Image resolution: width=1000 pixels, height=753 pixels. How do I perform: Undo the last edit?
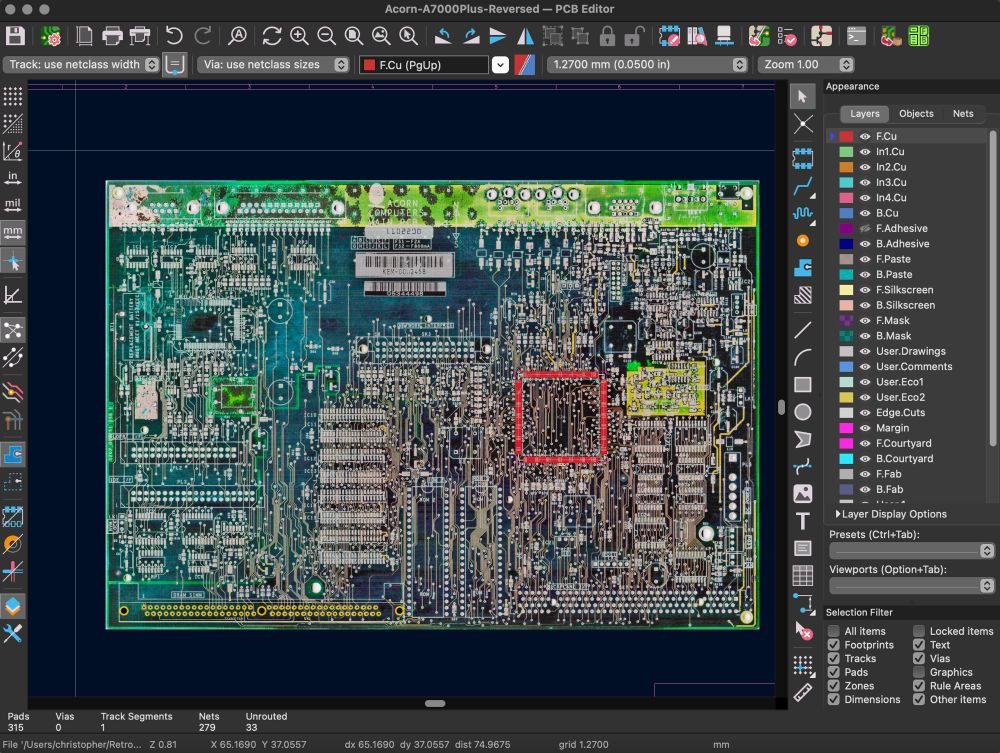[x=173, y=36]
